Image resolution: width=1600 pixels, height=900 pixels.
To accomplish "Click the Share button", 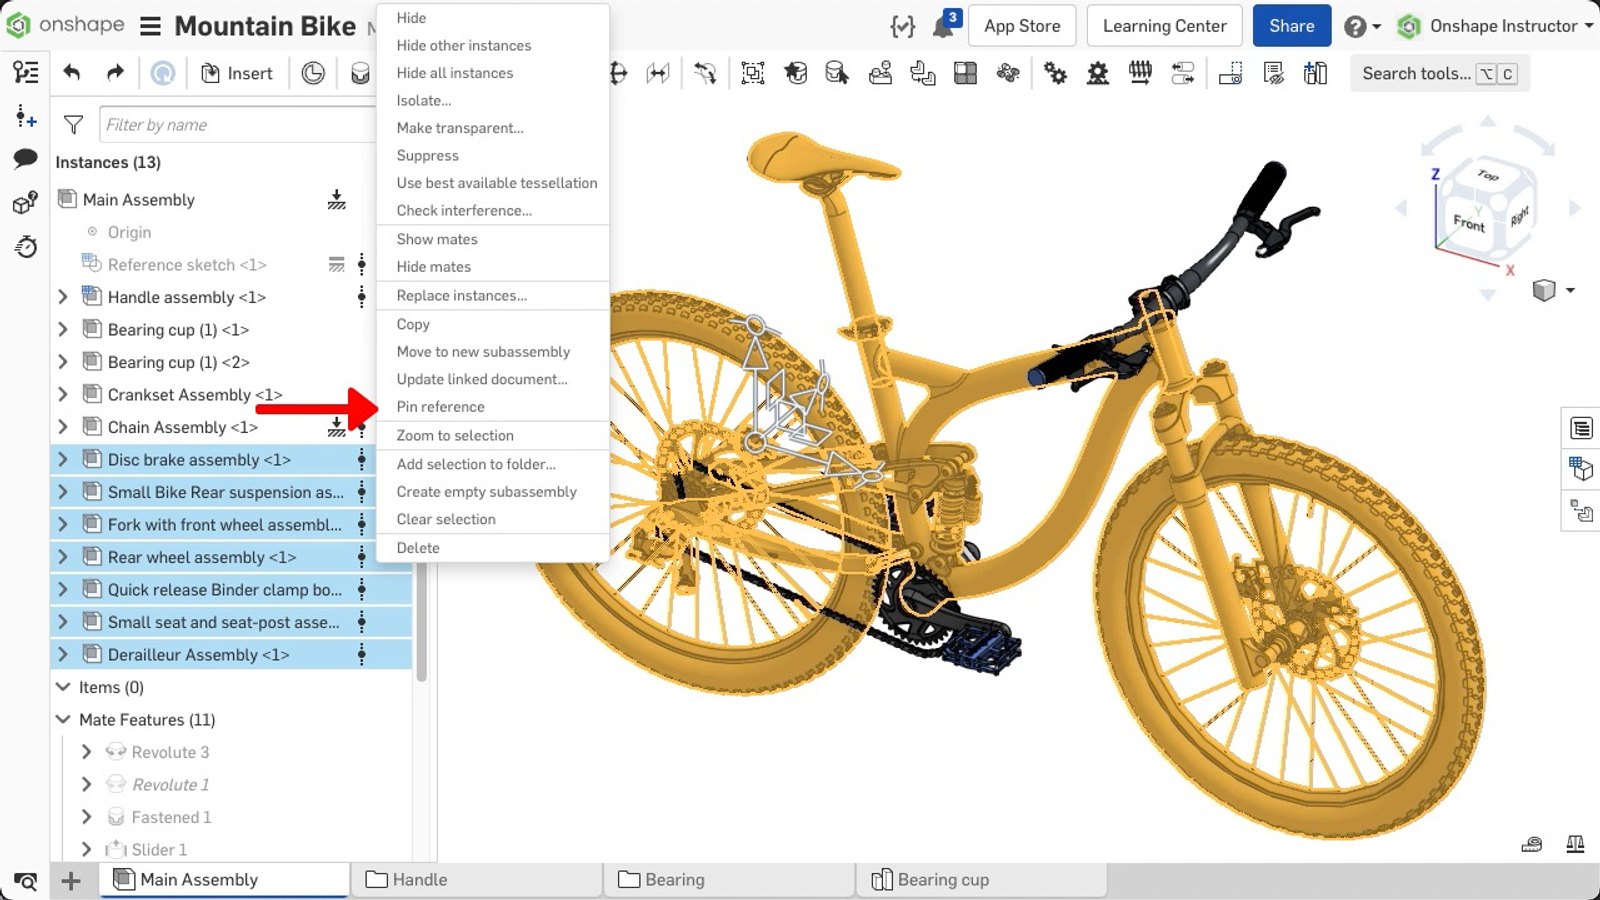I will point(1291,26).
